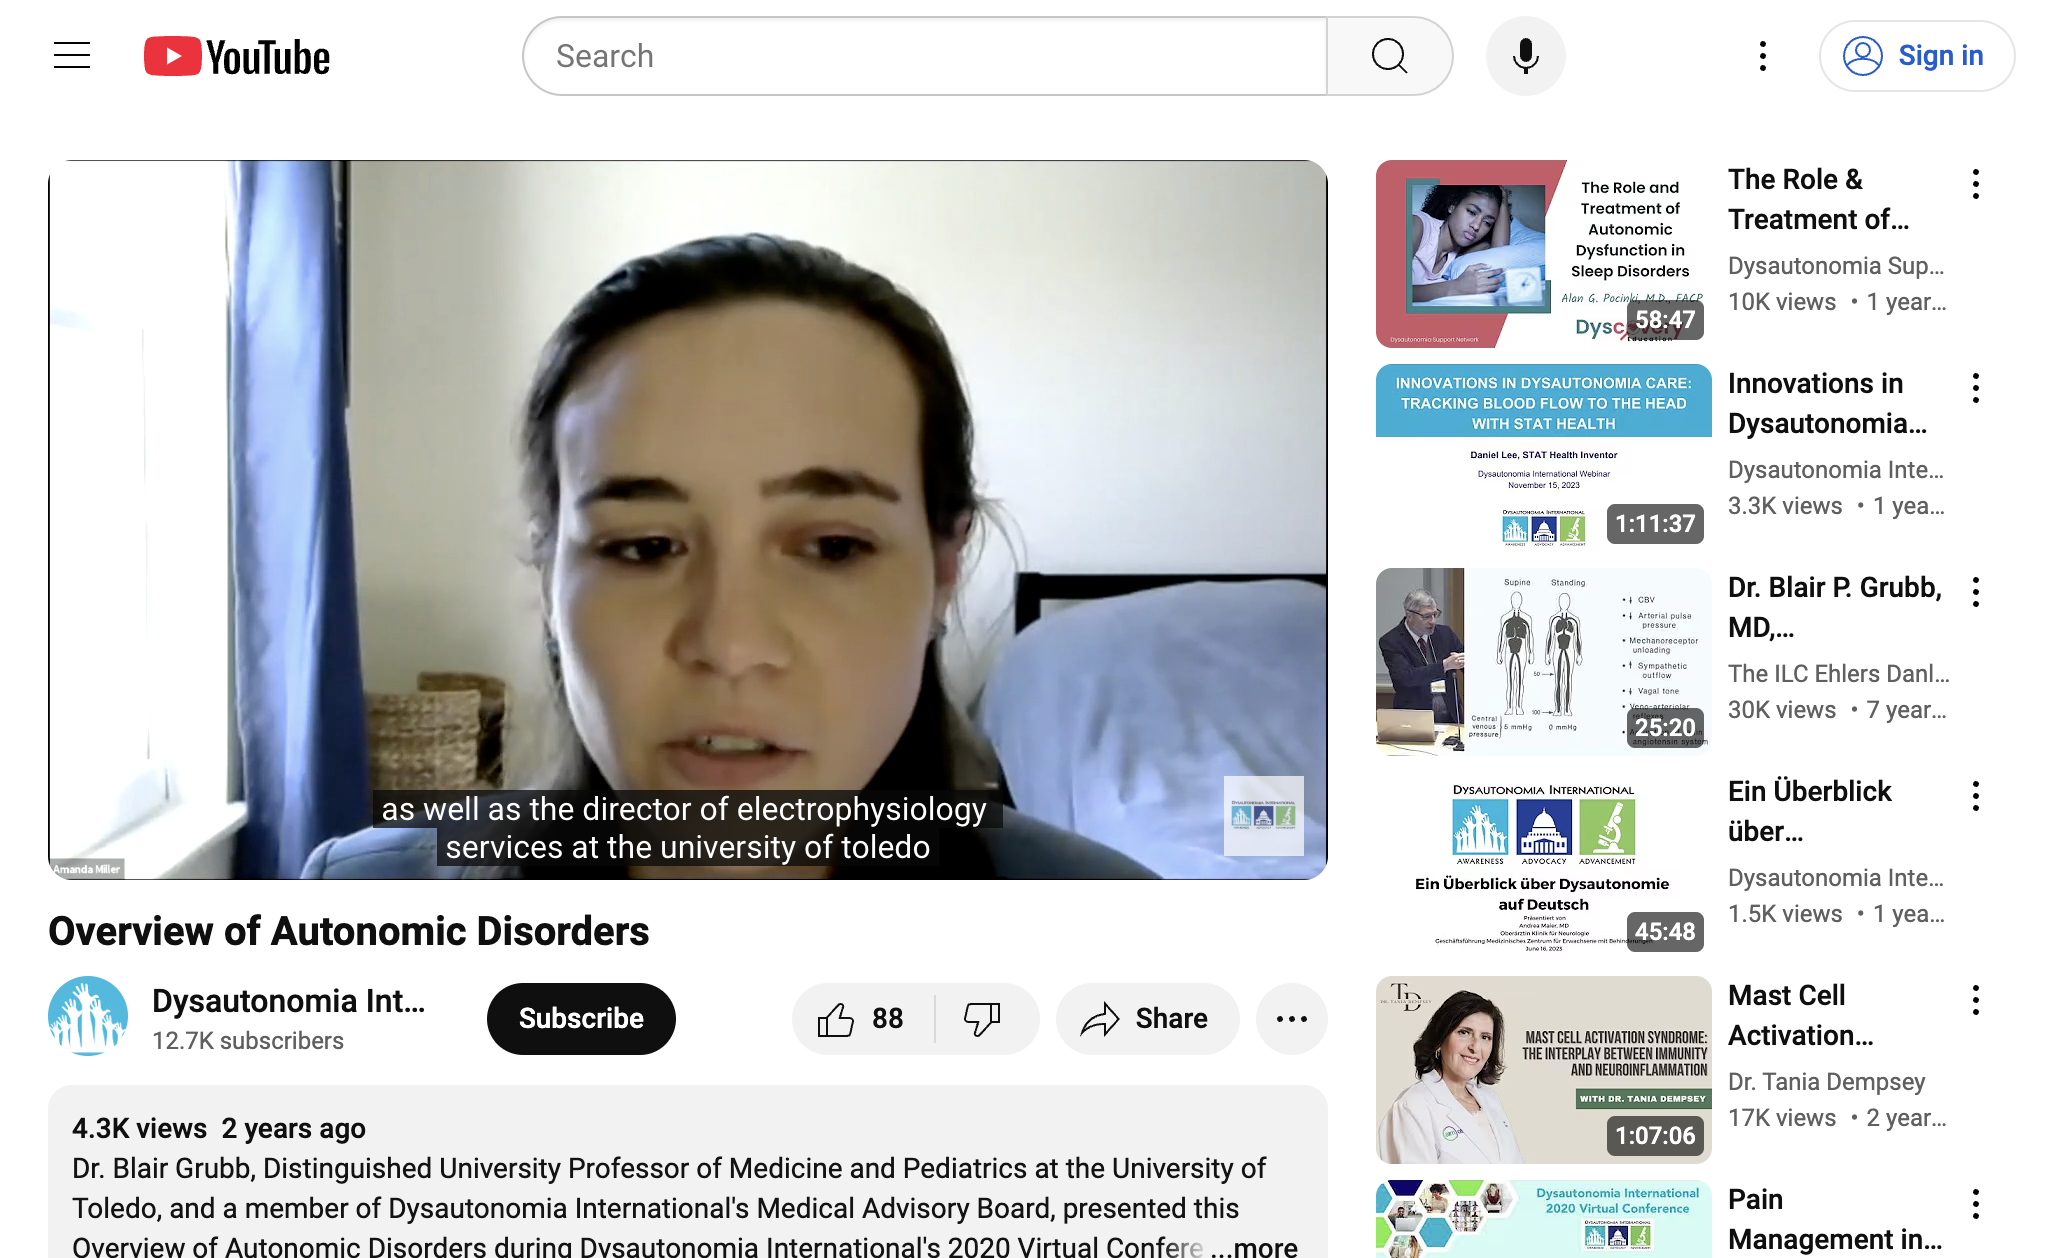The height and width of the screenshot is (1258, 2048).
Task: Click 'Dysautonomia Inte...' under Ein Überblick video
Action: point(1836,878)
